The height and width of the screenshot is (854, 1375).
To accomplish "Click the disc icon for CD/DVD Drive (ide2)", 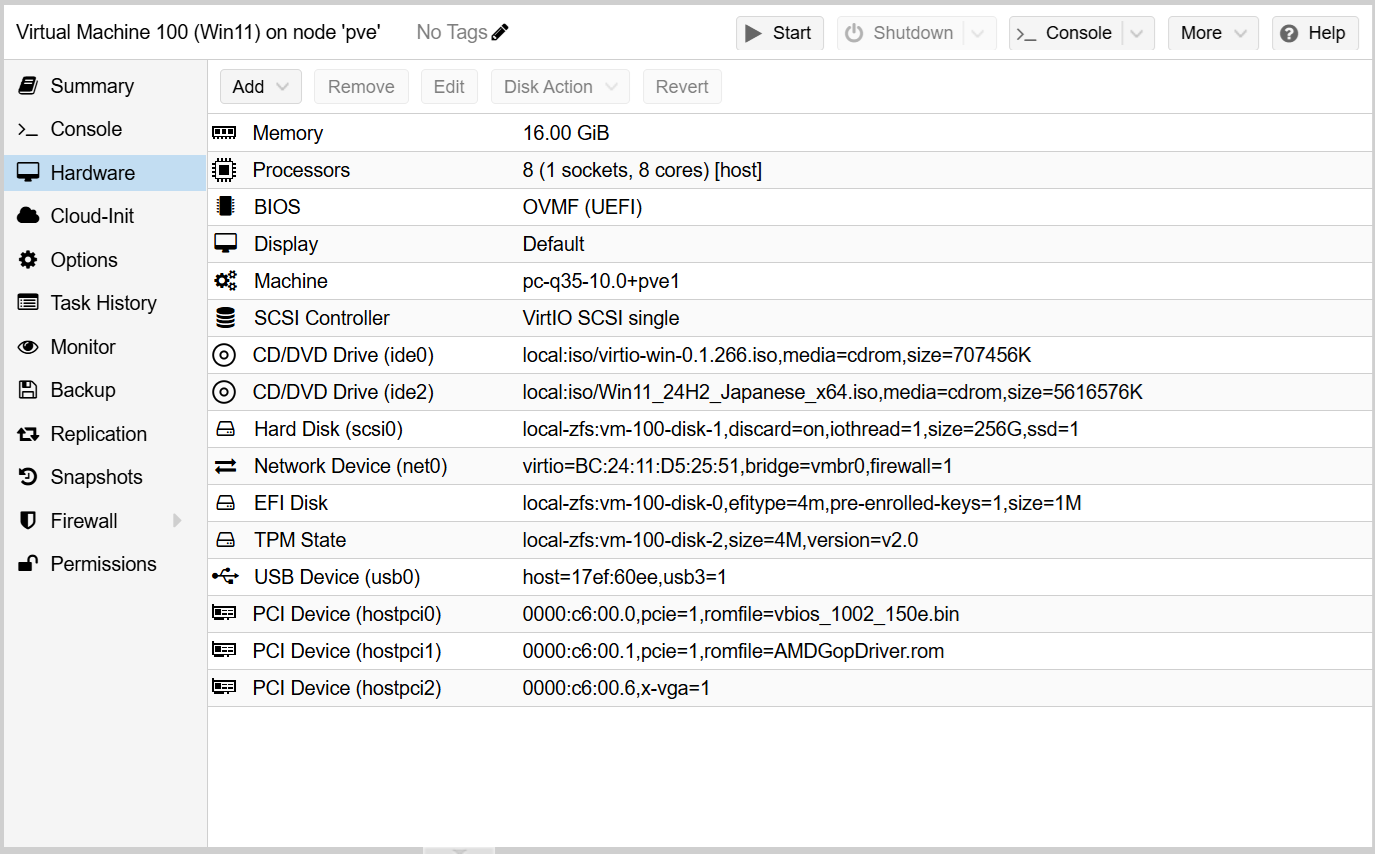I will [225, 392].
